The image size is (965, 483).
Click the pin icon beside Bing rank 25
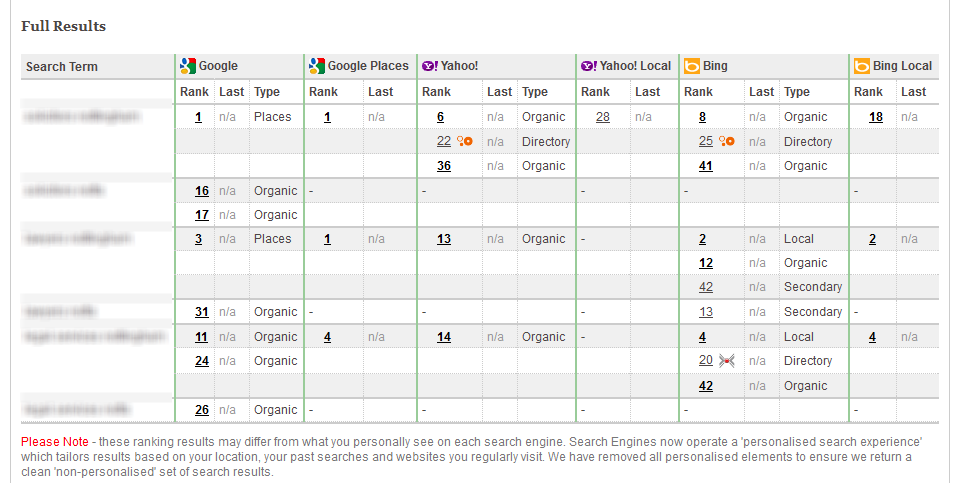click(x=727, y=141)
